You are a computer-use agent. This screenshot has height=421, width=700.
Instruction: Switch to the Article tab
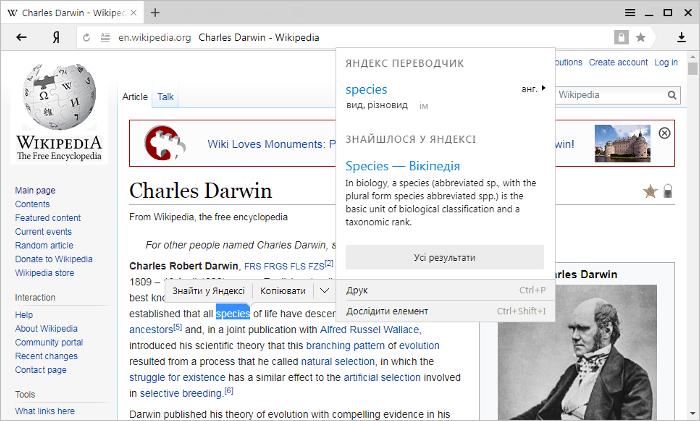[135, 96]
